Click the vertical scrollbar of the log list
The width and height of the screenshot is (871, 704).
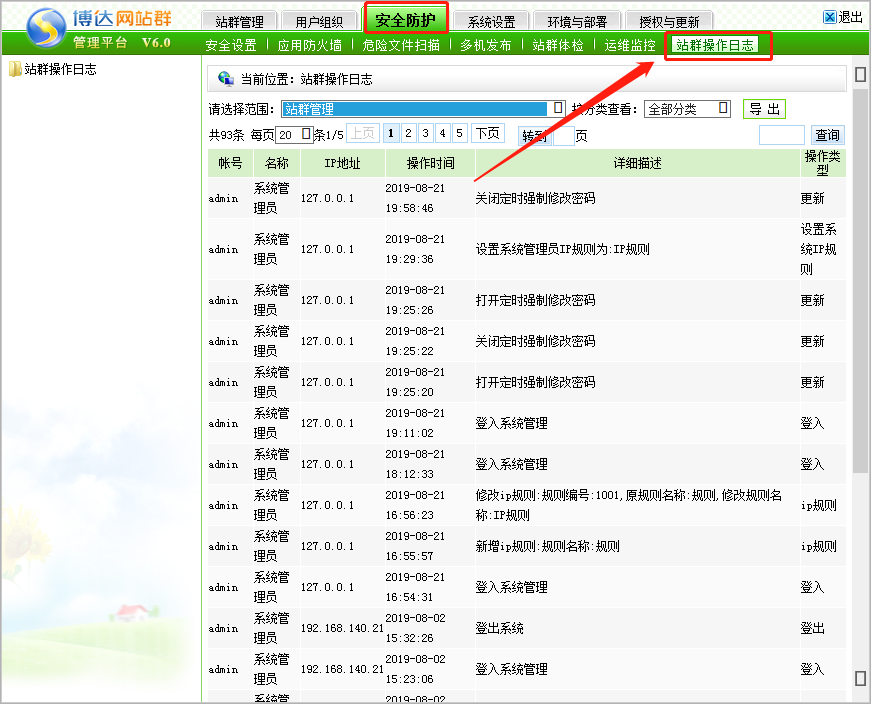[860, 300]
